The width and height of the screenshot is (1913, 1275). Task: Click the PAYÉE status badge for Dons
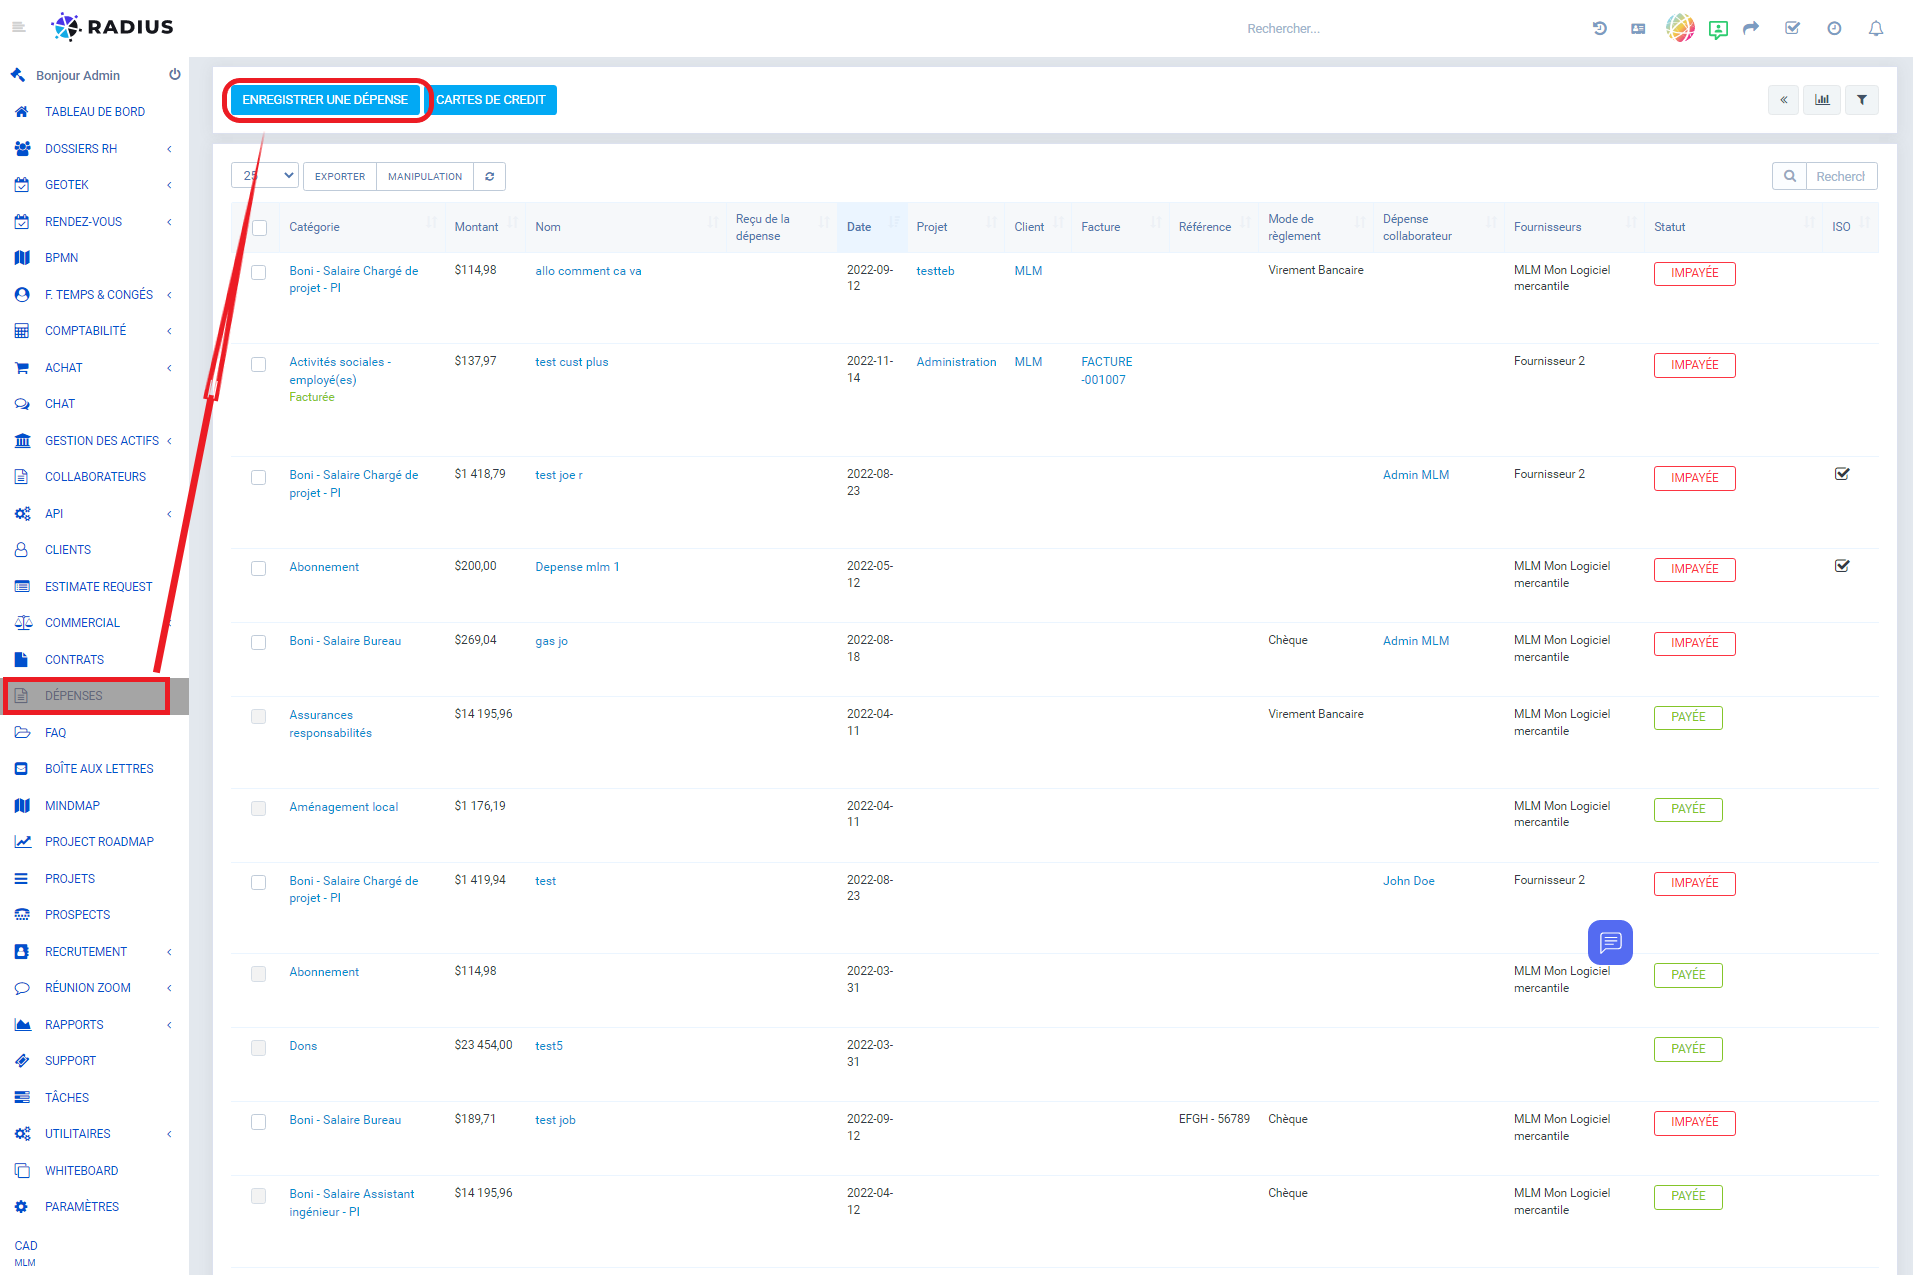click(x=1688, y=1049)
